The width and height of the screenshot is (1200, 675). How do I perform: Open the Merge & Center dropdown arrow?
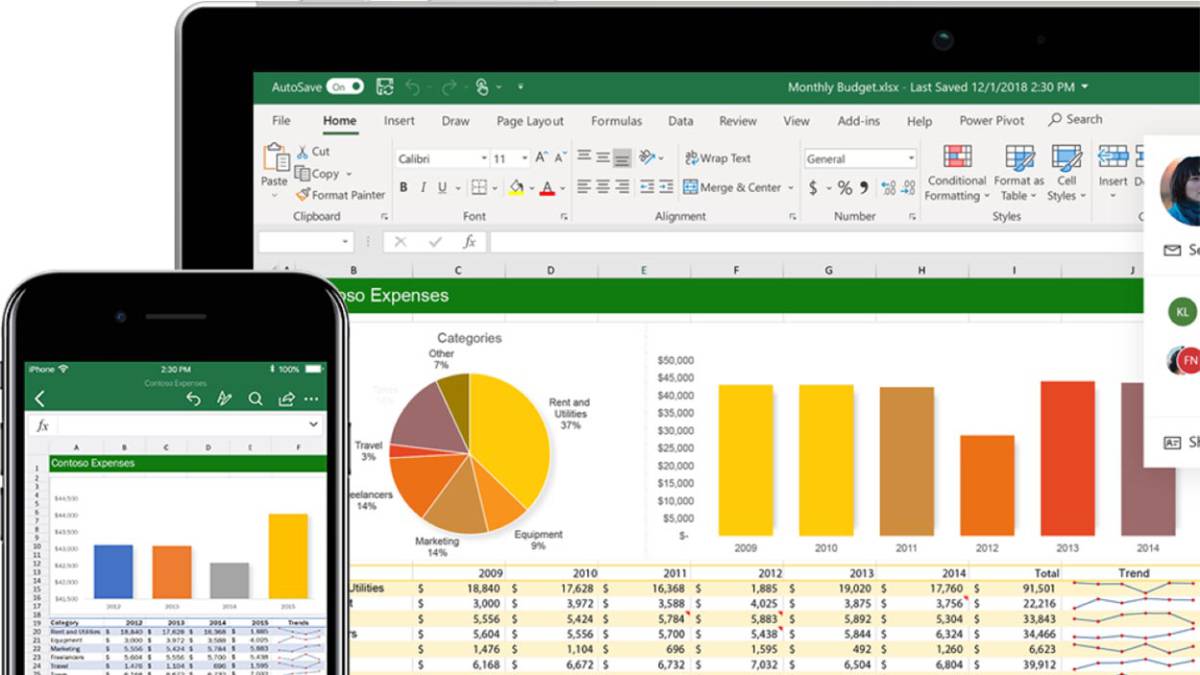tap(790, 188)
